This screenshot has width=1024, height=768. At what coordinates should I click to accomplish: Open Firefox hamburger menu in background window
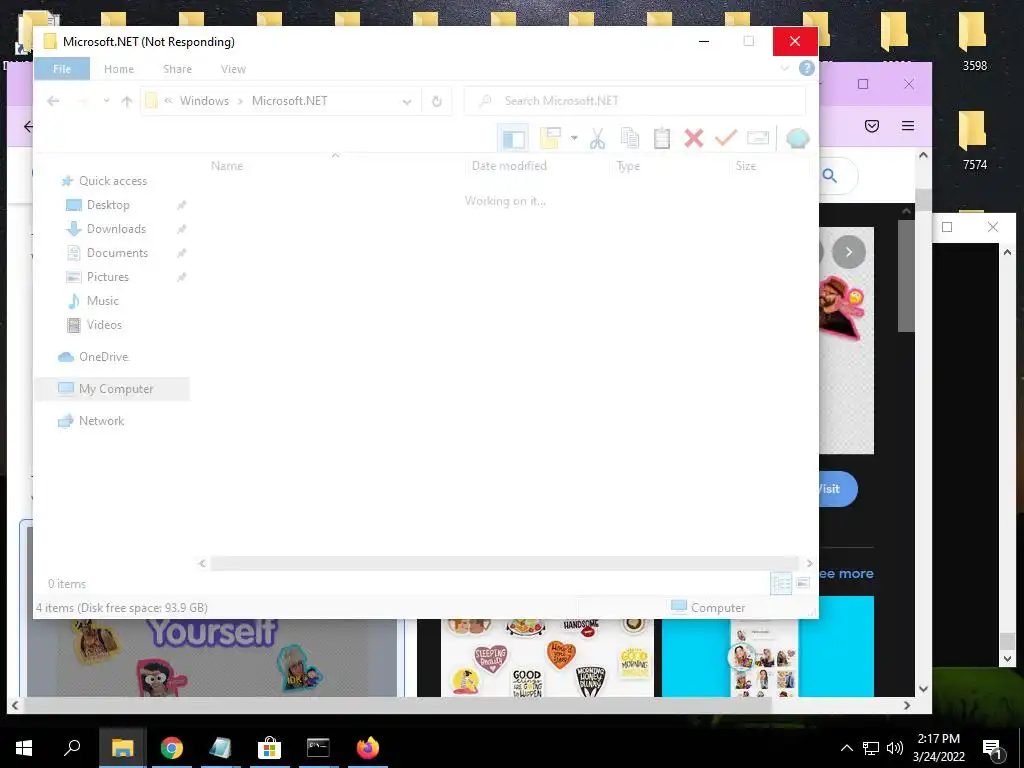click(908, 125)
